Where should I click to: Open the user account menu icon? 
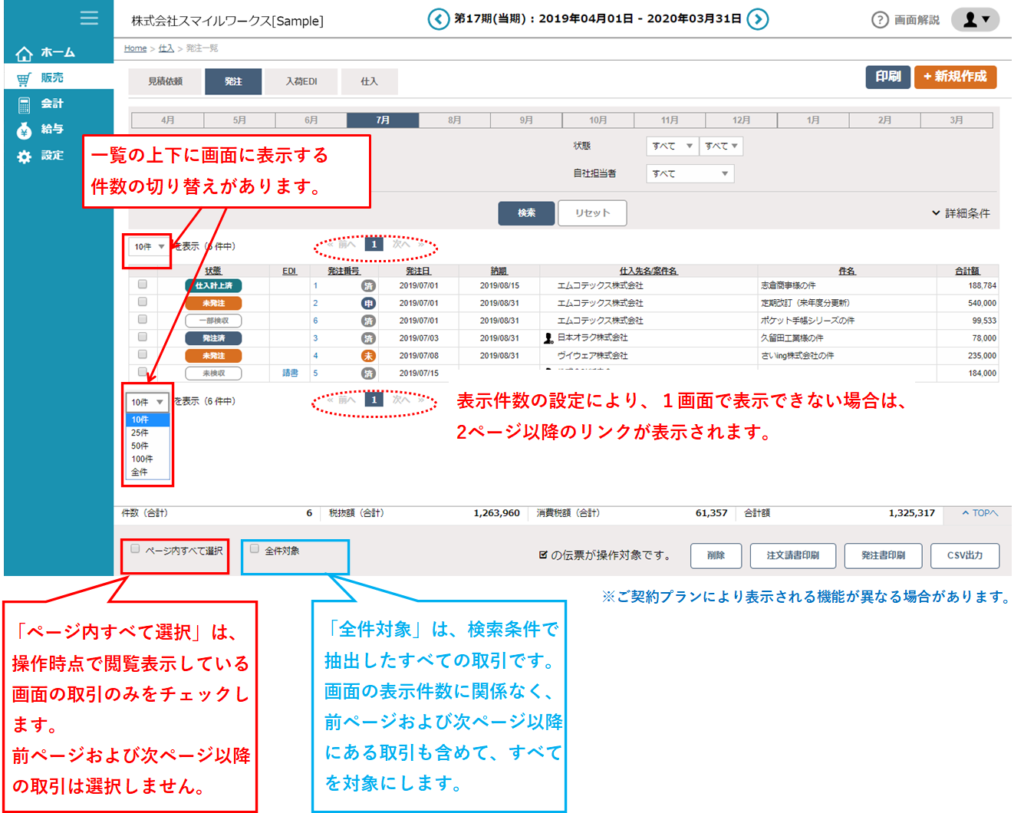(975, 19)
